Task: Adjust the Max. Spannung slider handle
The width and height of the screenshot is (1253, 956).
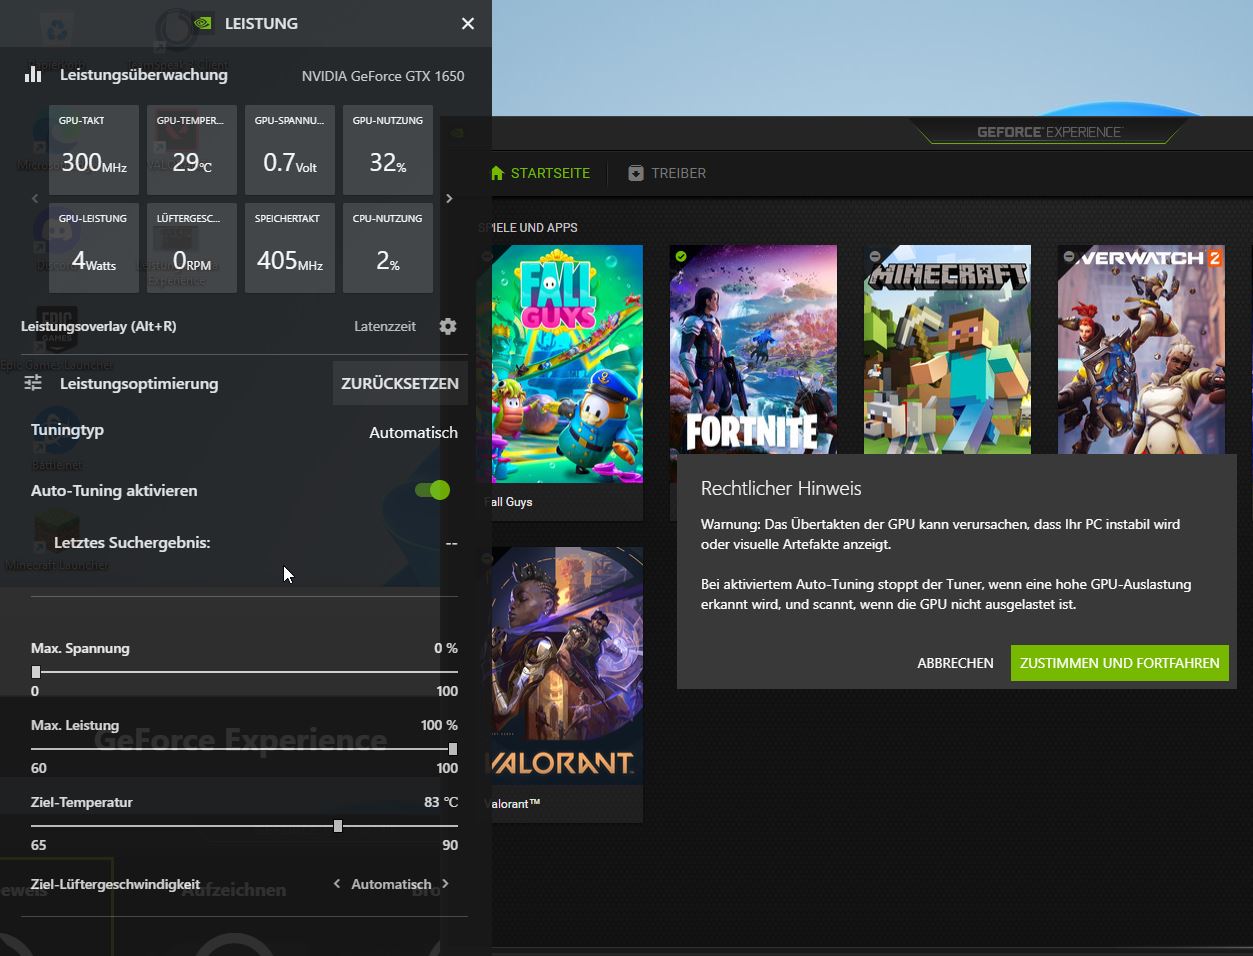Action: coord(36,672)
